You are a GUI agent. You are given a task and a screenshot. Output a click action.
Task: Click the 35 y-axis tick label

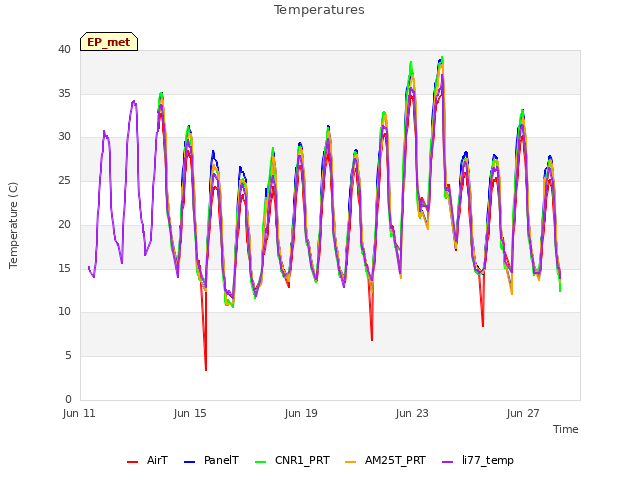(64, 93)
